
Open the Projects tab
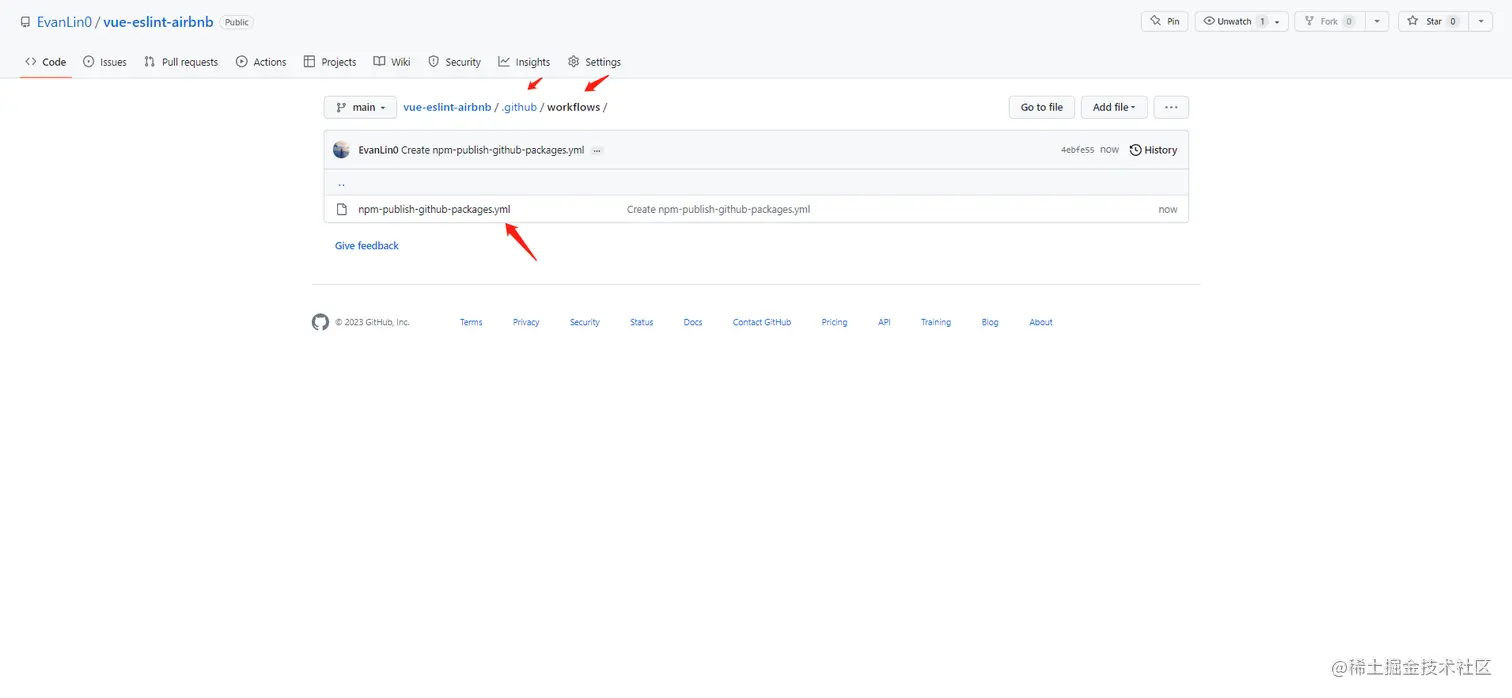point(330,62)
